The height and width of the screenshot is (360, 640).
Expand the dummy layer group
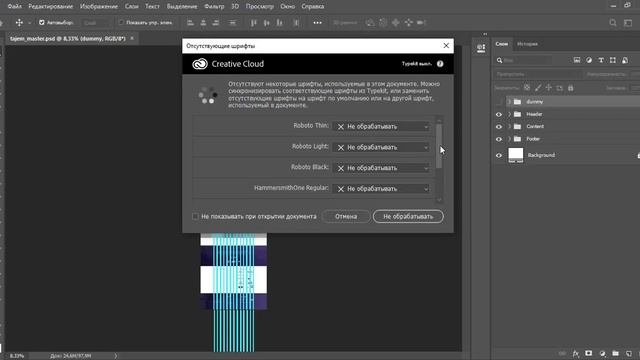(509, 102)
